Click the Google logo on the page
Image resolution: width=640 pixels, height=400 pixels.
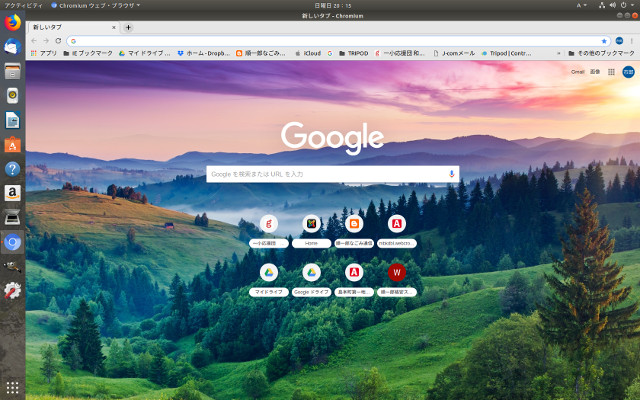[x=332, y=138]
